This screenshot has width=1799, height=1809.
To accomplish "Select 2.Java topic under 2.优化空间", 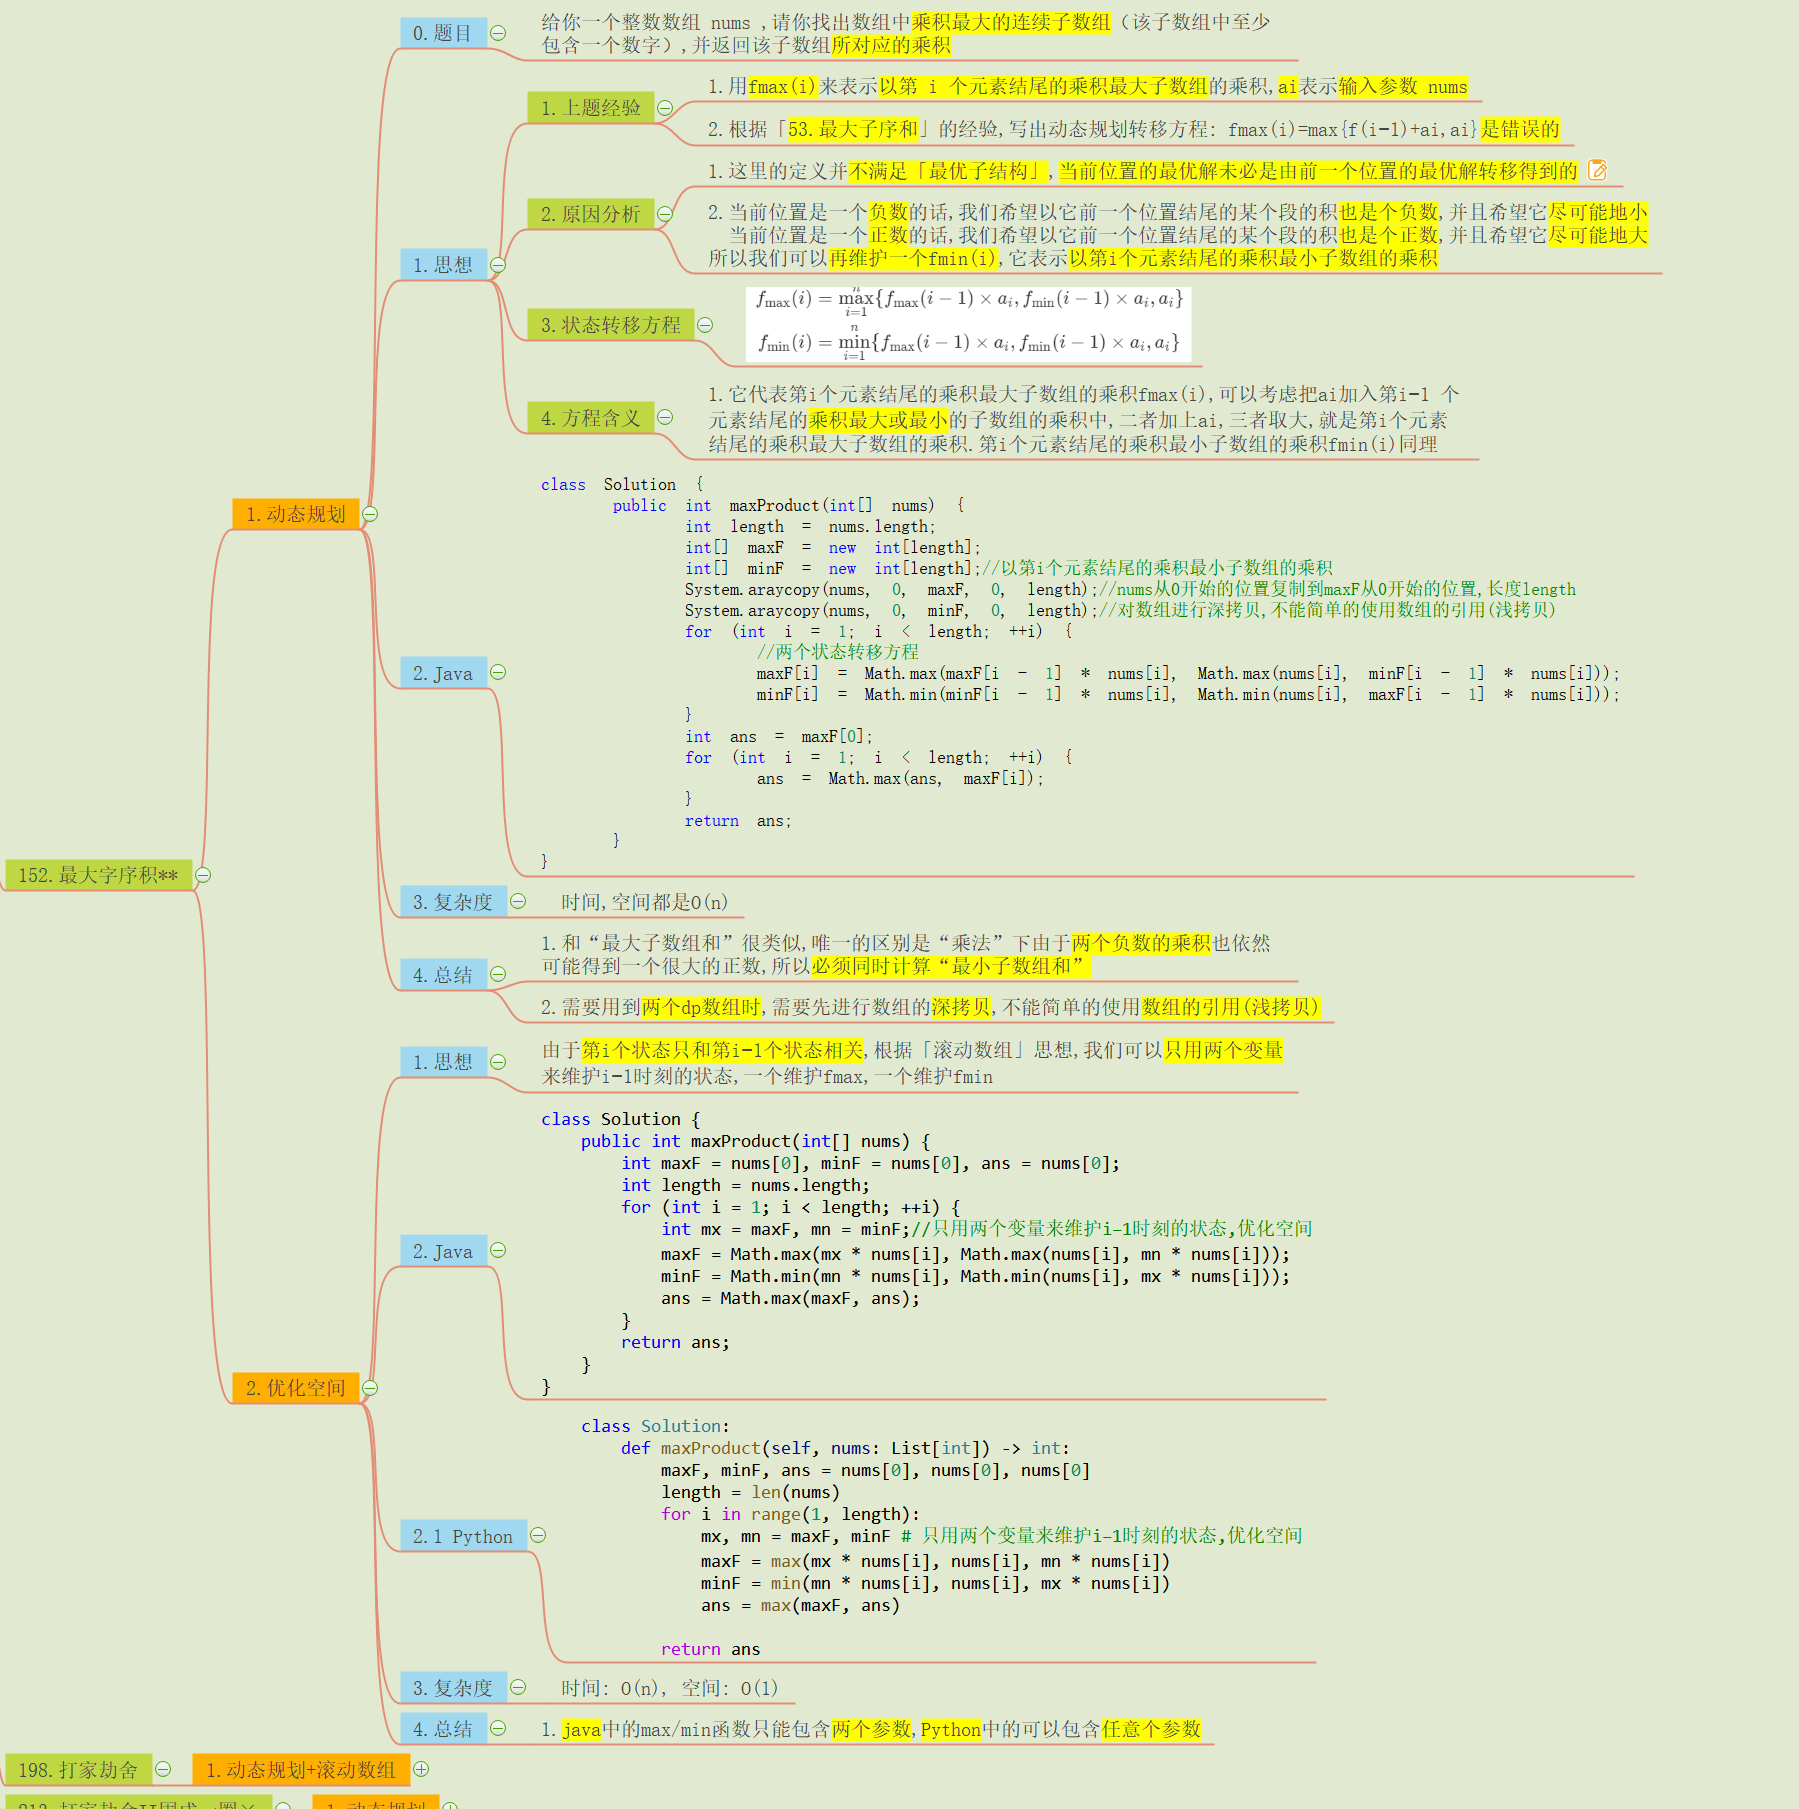I will coord(443,1251).
